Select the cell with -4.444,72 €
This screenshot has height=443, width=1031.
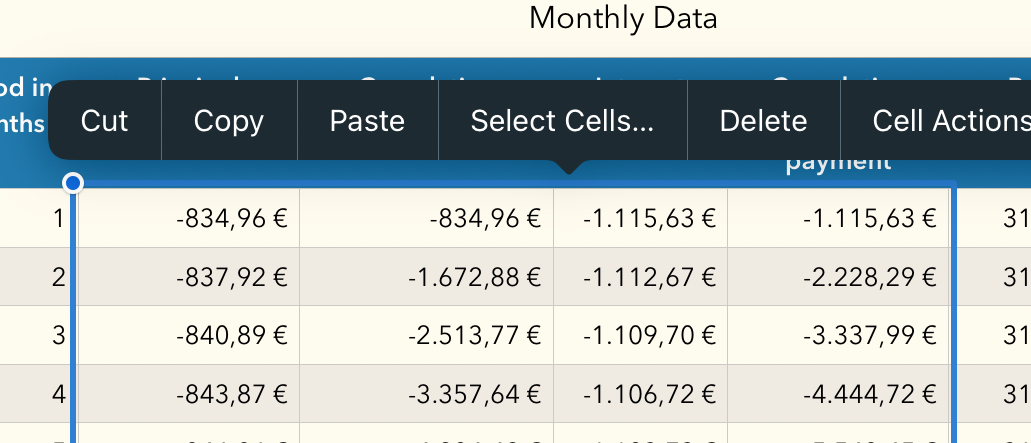coord(839,394)
